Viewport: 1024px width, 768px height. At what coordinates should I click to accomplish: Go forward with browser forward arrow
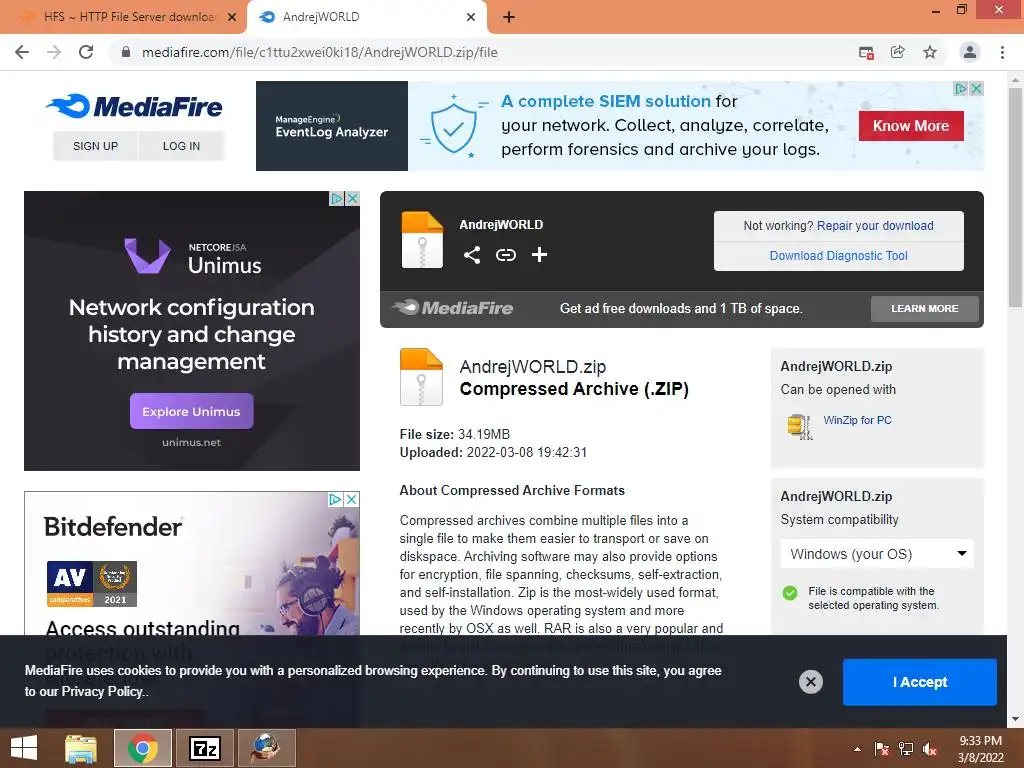point(54,52)
